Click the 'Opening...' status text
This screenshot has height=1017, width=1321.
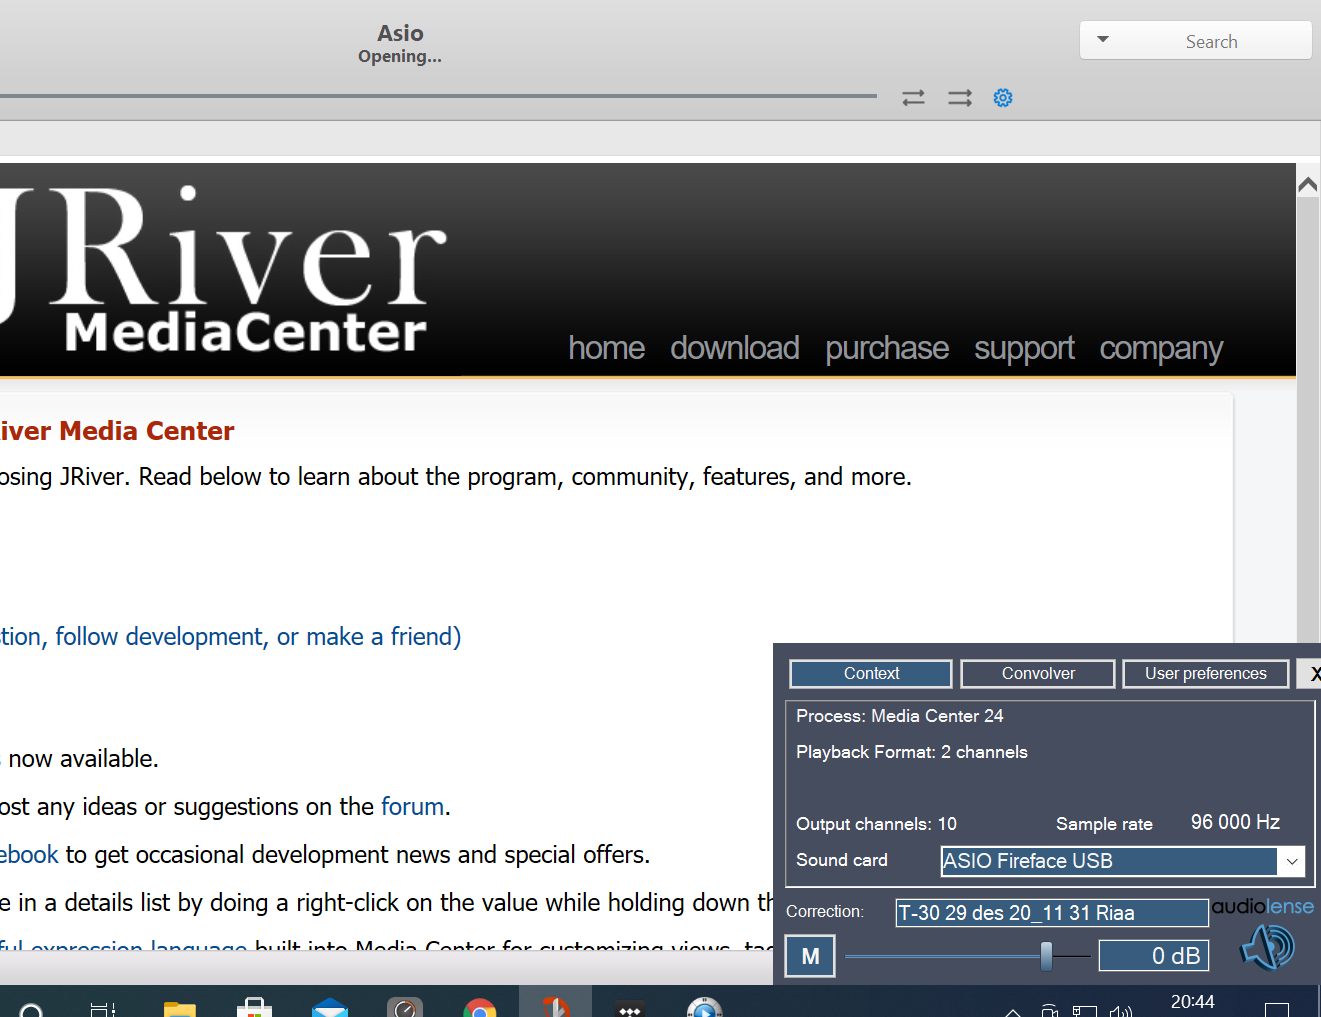(400, 57)
